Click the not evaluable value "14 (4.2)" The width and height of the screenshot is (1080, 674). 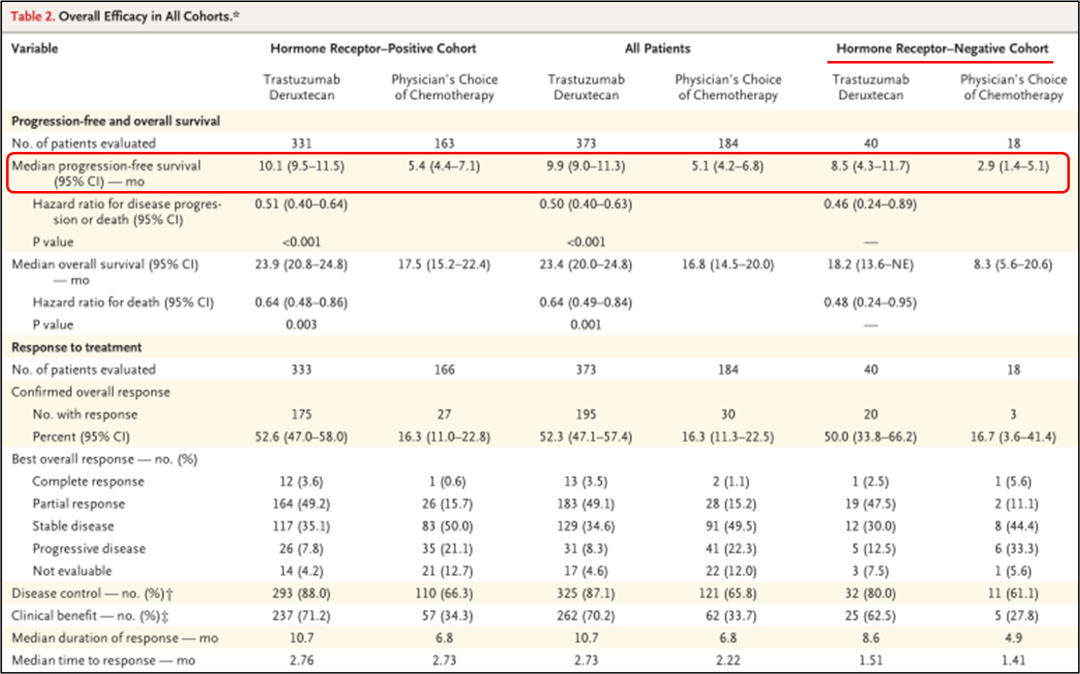pyautogui.click(x=301, y=571)
